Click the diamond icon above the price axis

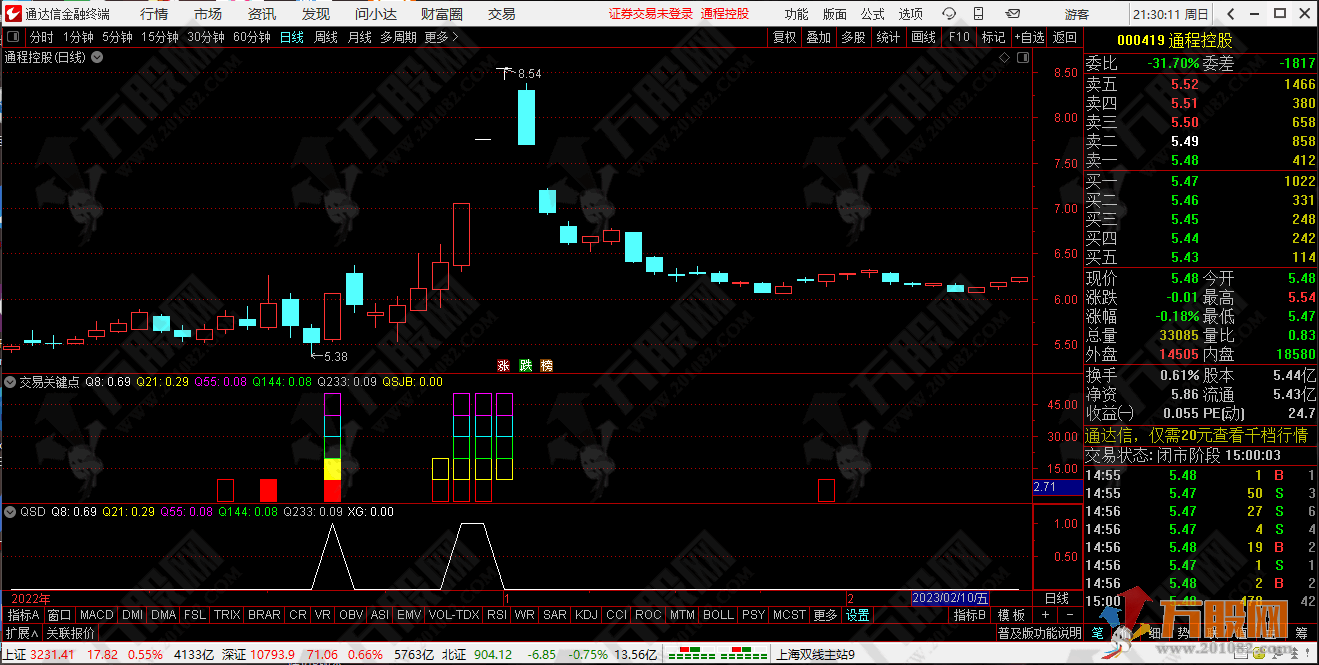point(1004,57)
